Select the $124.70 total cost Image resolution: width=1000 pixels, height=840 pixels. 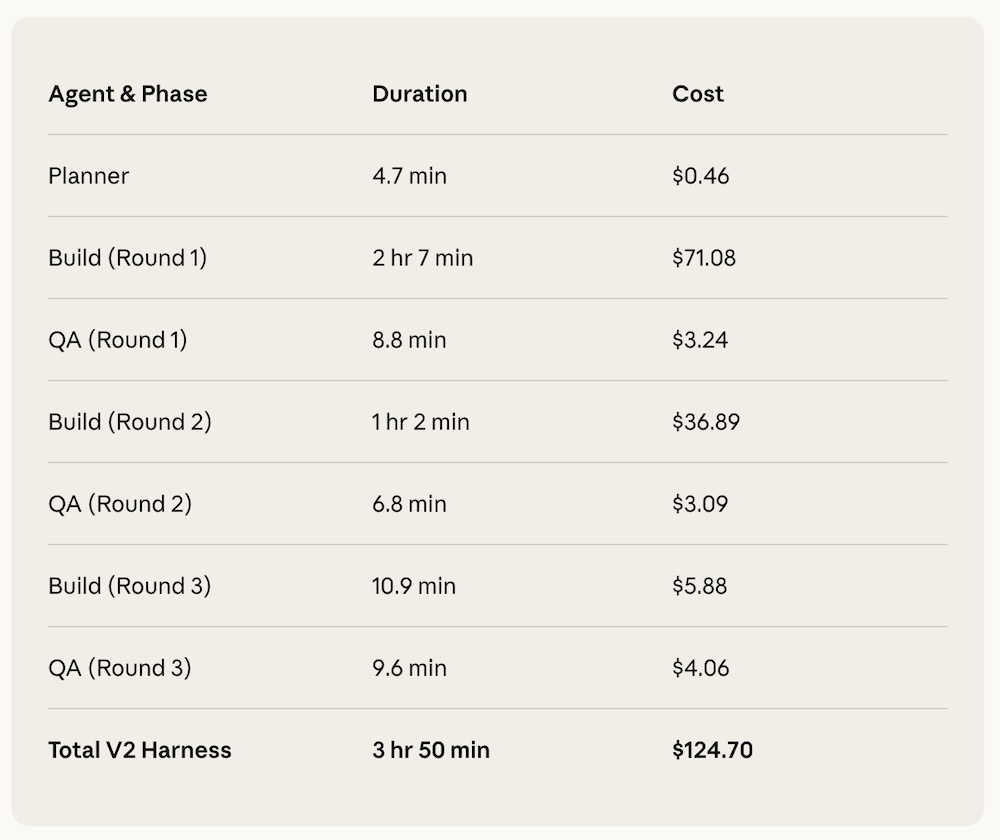[x=713, y=750]
